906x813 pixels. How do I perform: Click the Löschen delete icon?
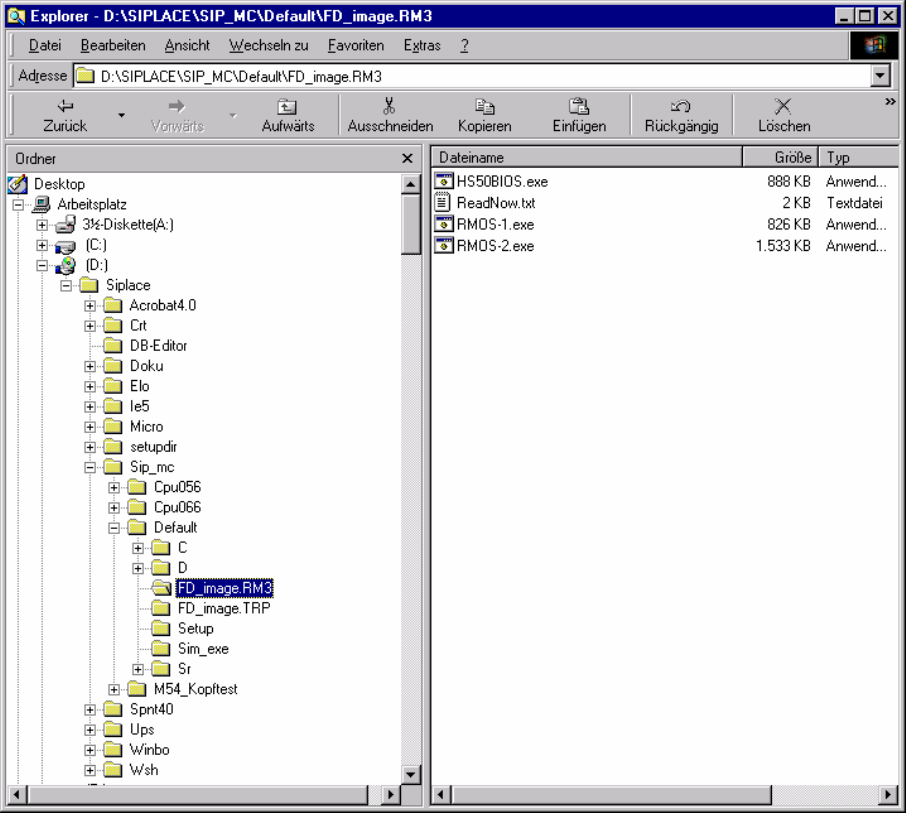coord(783,106)
